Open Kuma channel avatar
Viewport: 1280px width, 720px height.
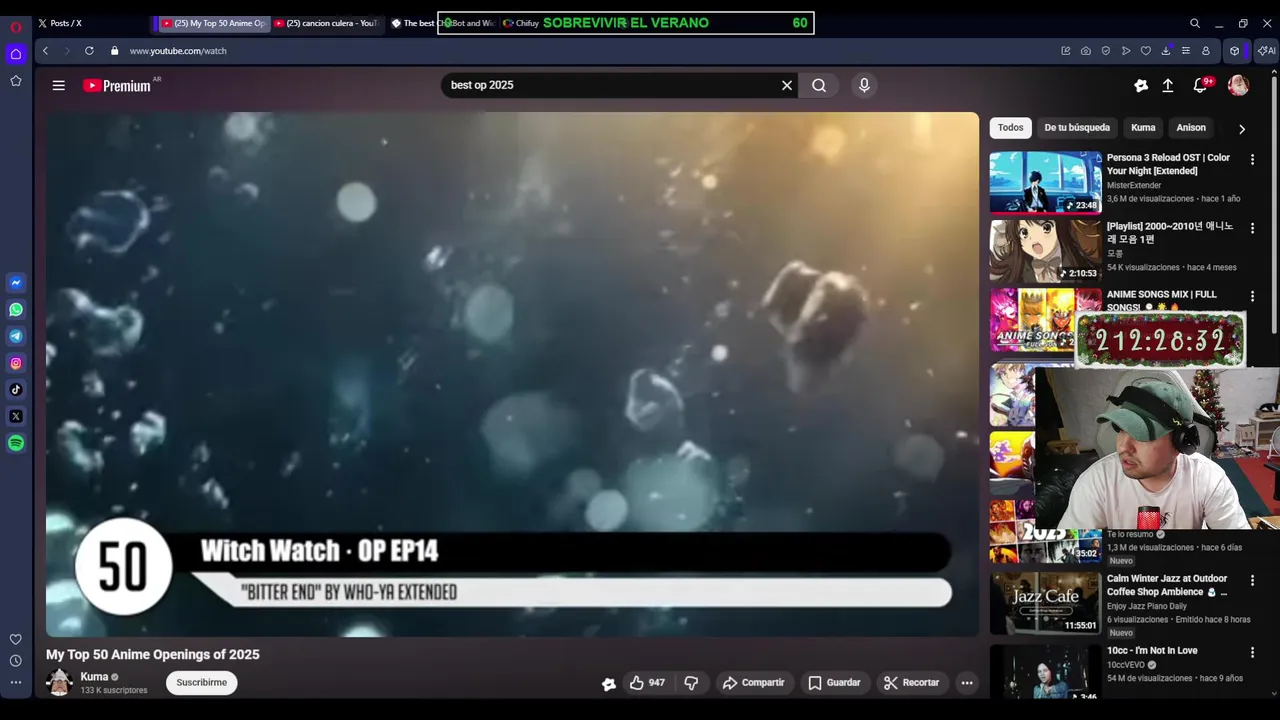point(60,683)
